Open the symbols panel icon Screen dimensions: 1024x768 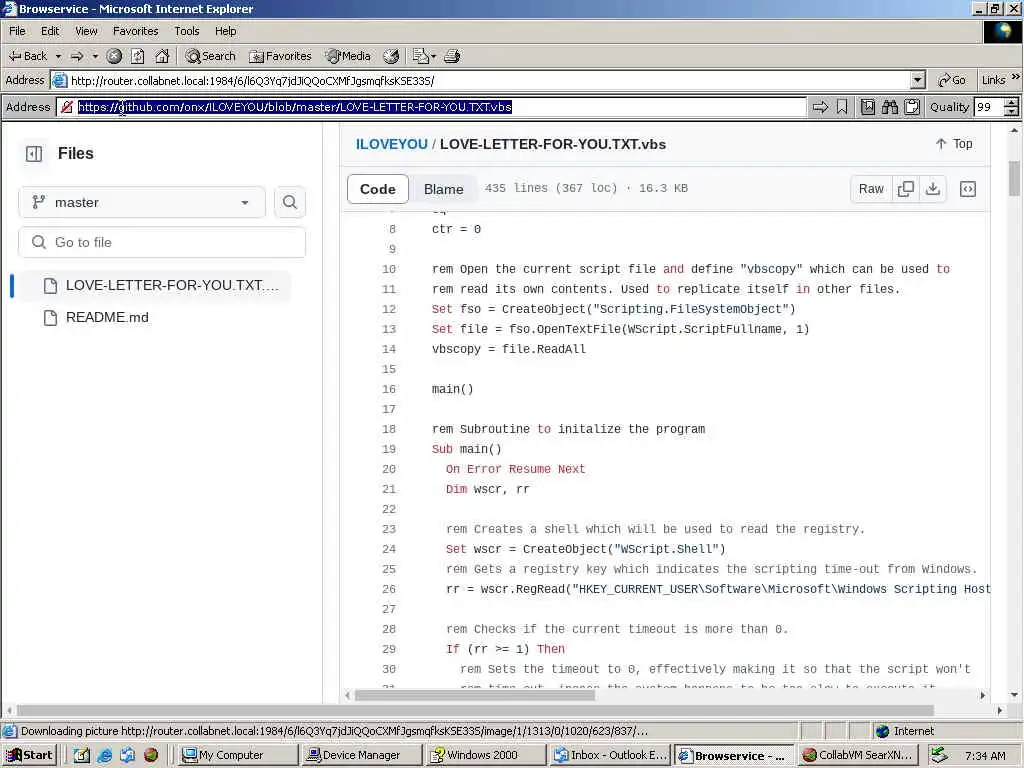click(968, 189)
